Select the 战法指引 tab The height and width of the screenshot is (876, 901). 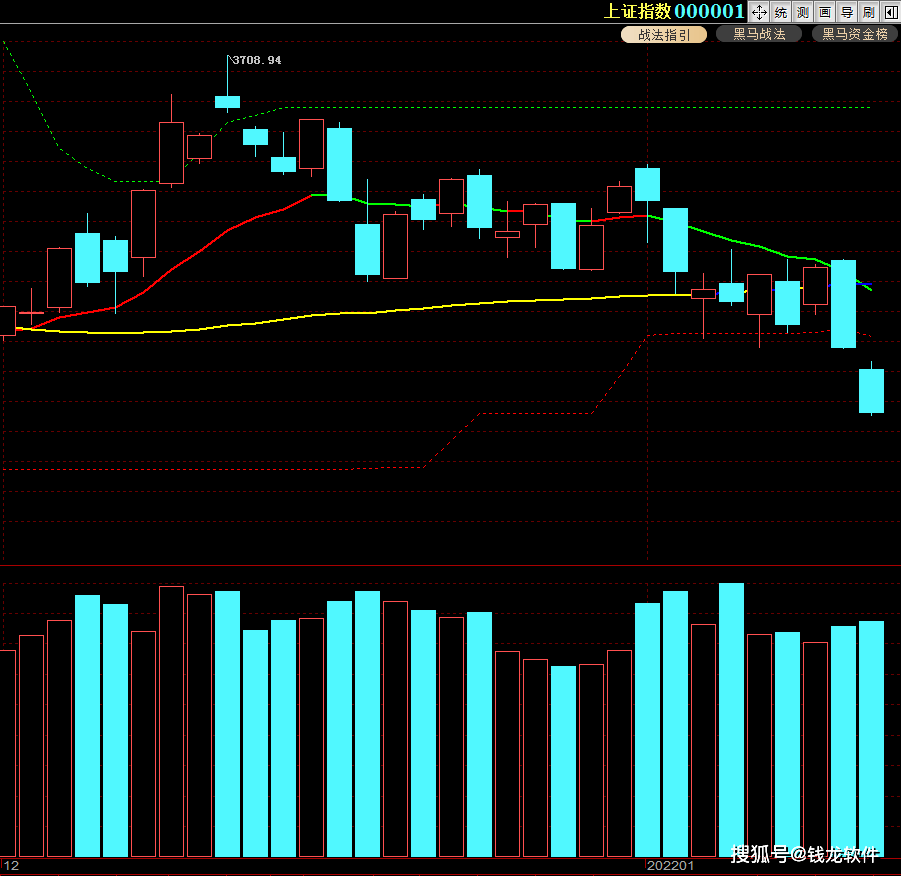tap(664, 35)
